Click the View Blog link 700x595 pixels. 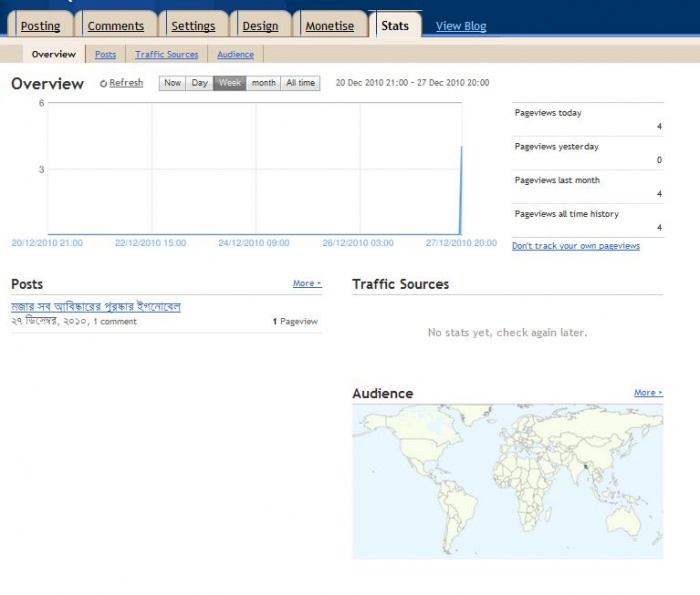(461, 26)
